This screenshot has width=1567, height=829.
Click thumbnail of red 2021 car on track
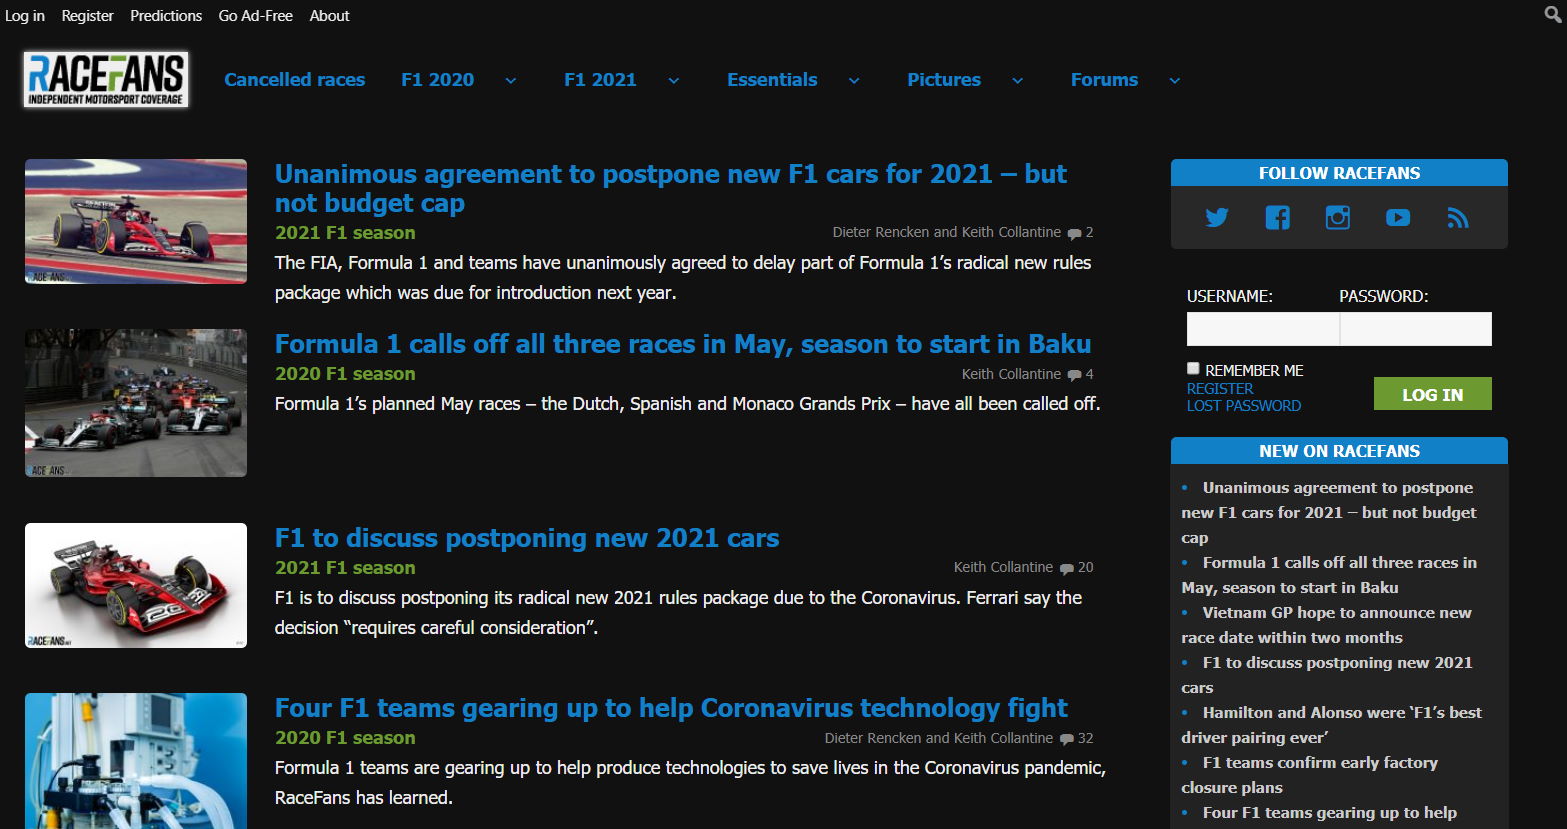pos(136,221)
